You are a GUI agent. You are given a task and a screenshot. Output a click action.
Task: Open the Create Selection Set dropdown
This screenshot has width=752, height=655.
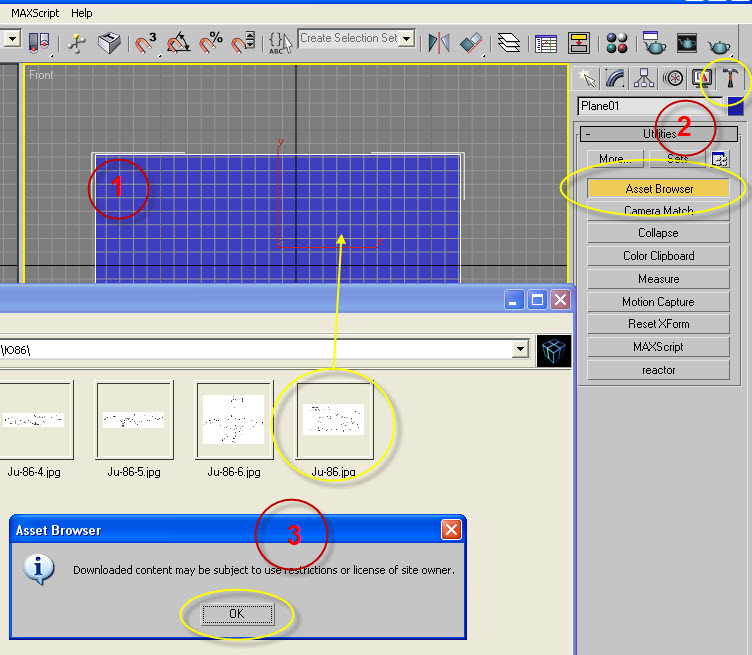(407, 39)
